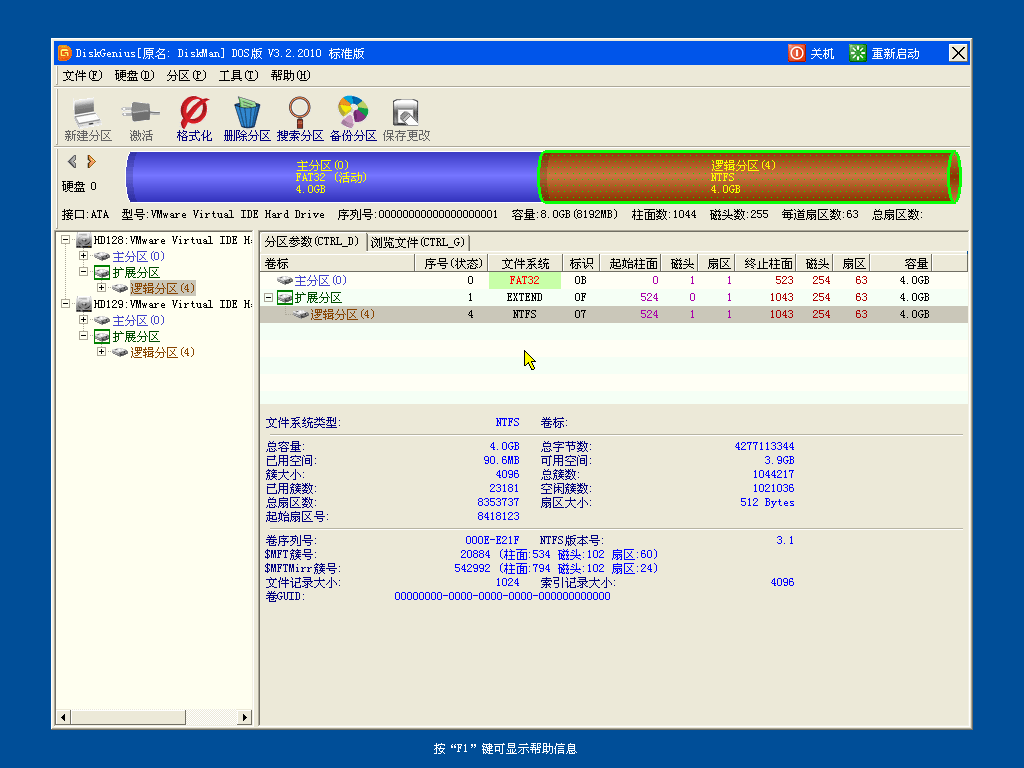The height and width of the screenshot is (768, 1024).
Task: Click the Restart (重新启动) button
Action: coord(884,54)
